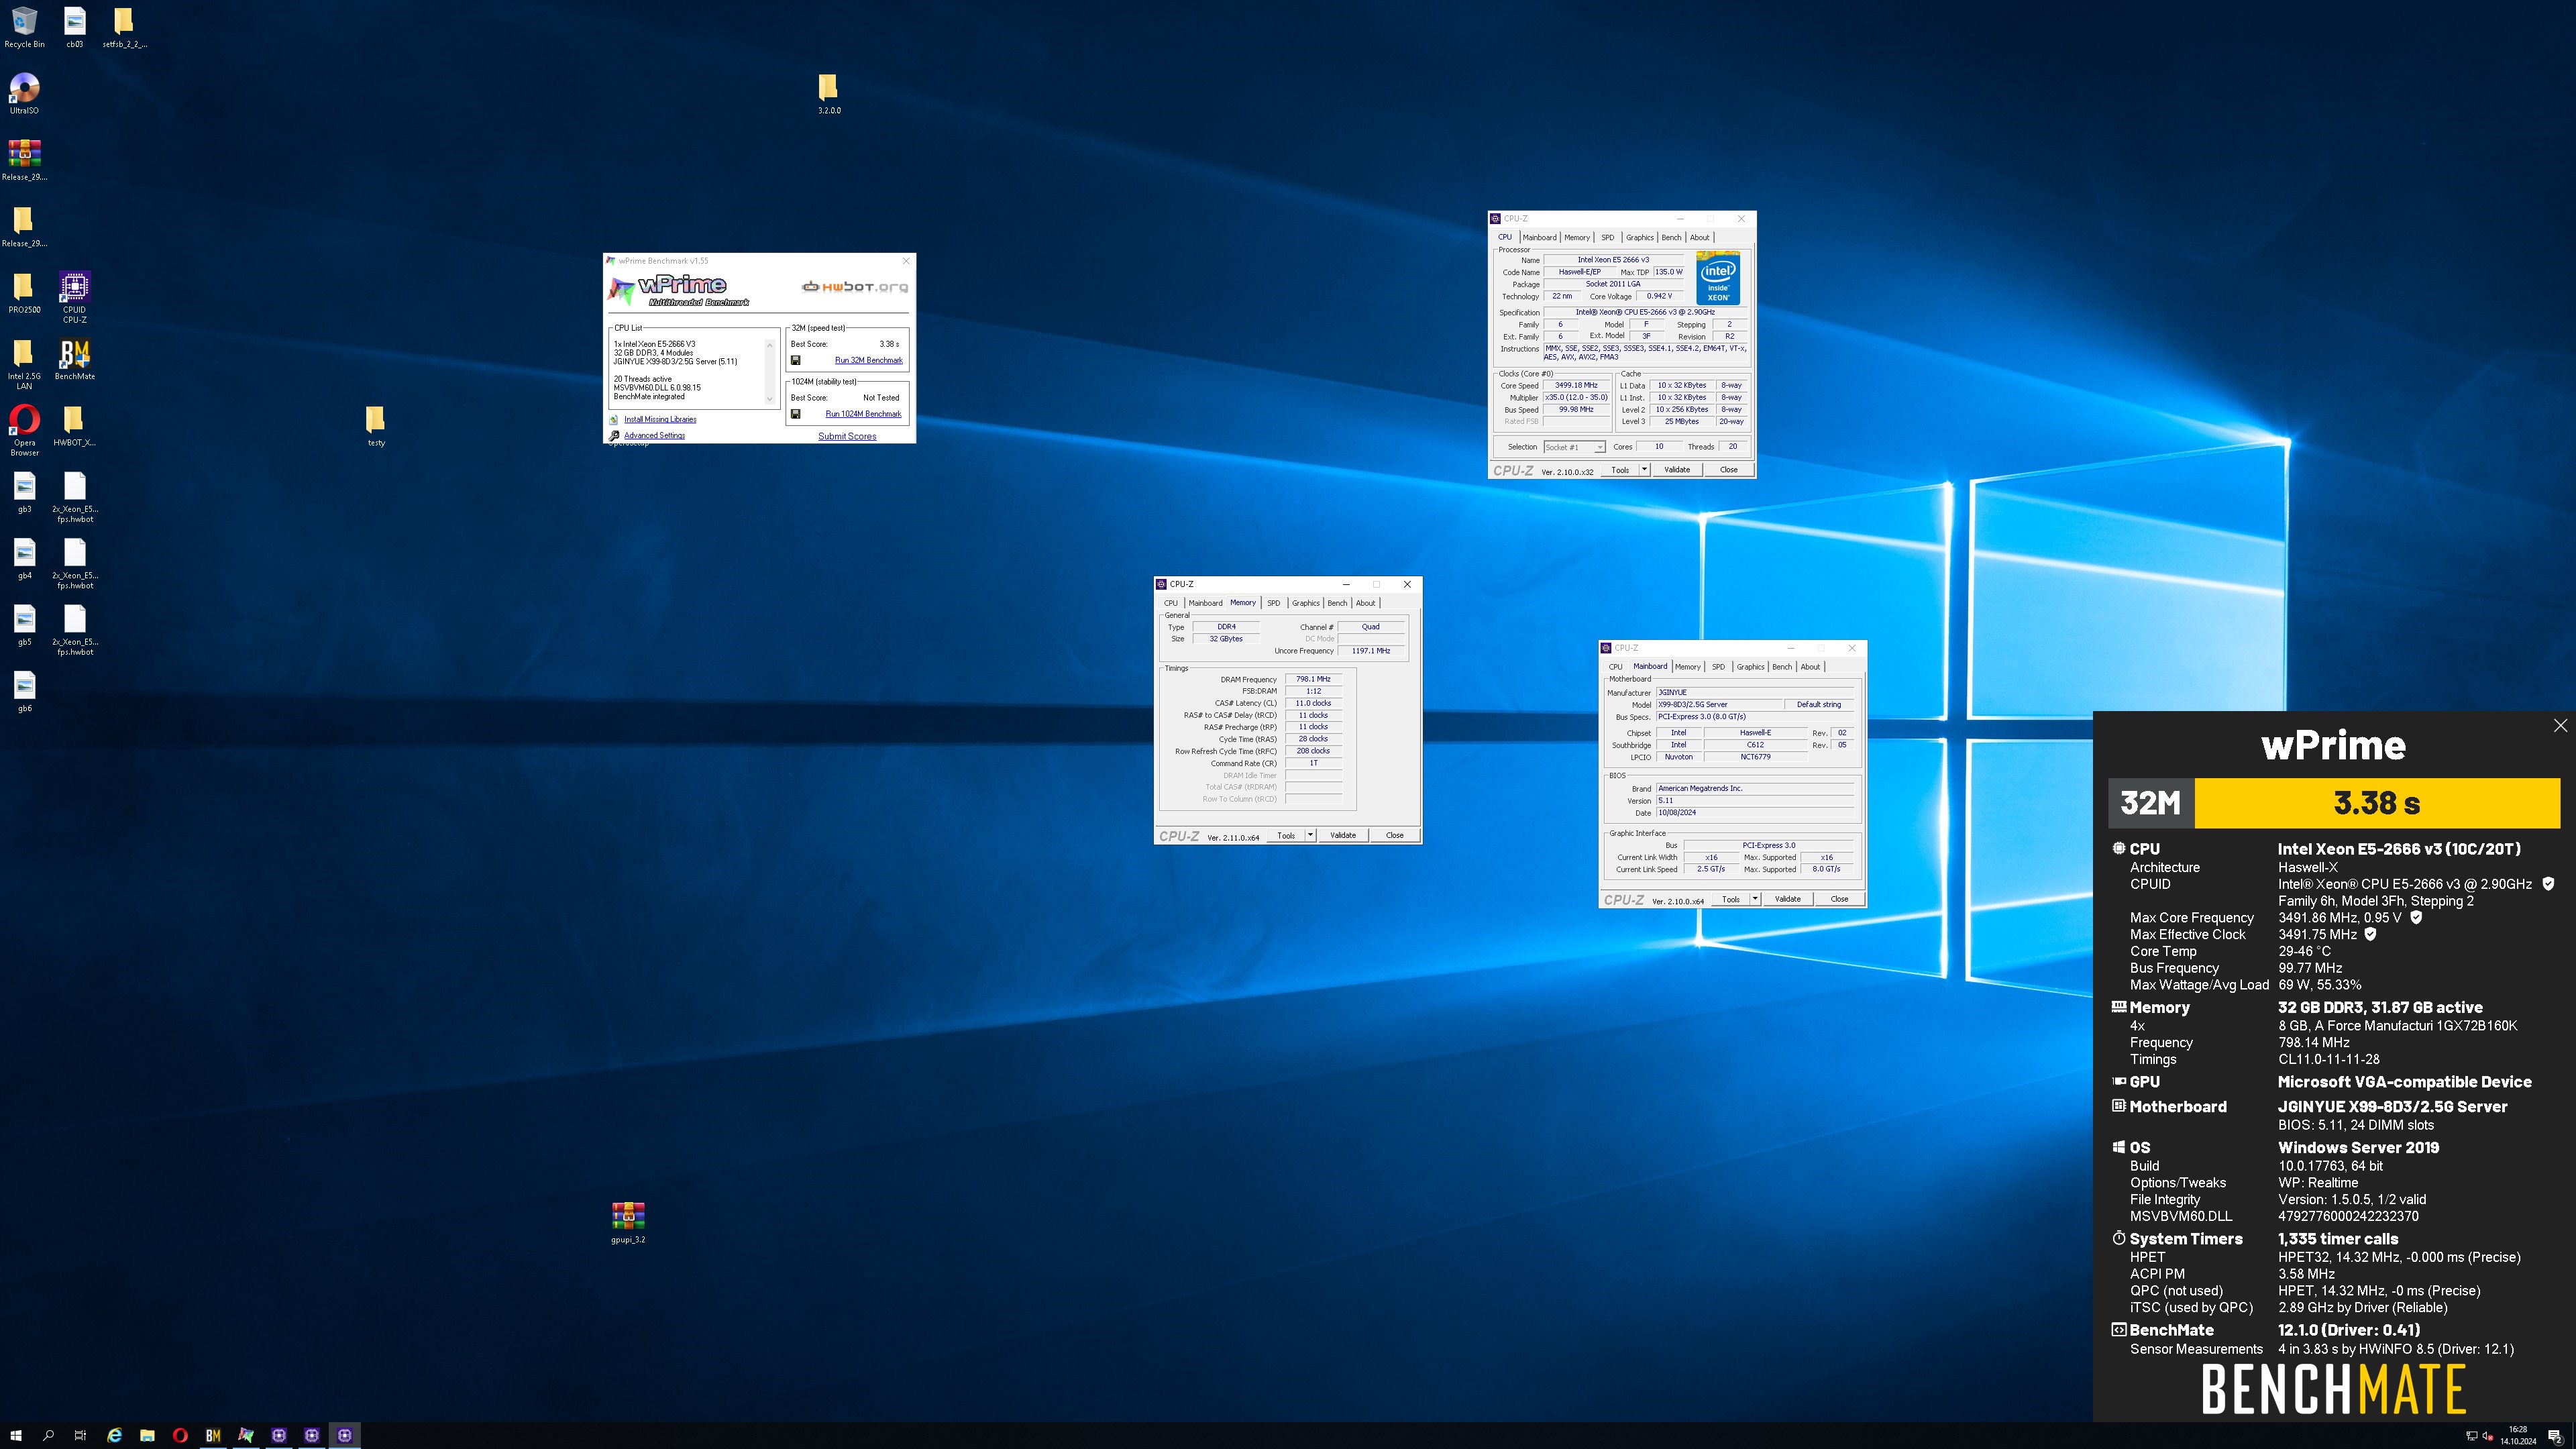Screen dimensions: 2576x1449
Task: Open Graphics tab in CPU-Z Mainboard window
Action: coord(1750,667)
